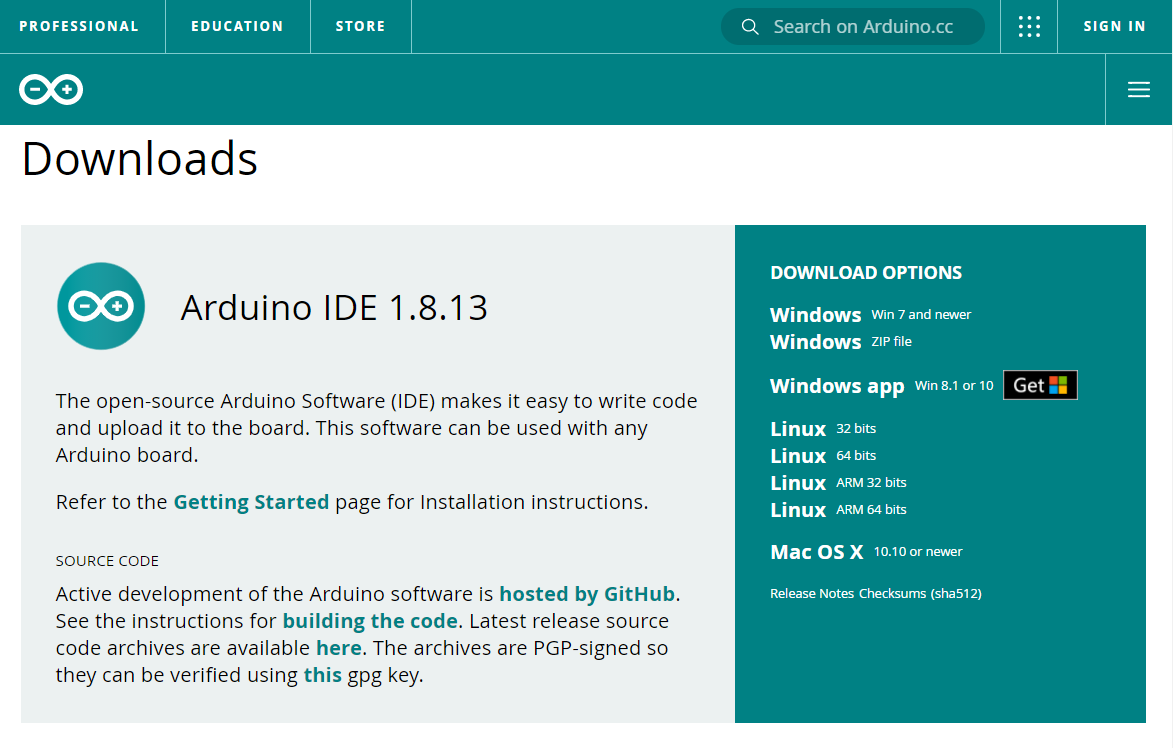Open the Release Notes link
This screenshot has height=748, width=1173.
(812, 593)
